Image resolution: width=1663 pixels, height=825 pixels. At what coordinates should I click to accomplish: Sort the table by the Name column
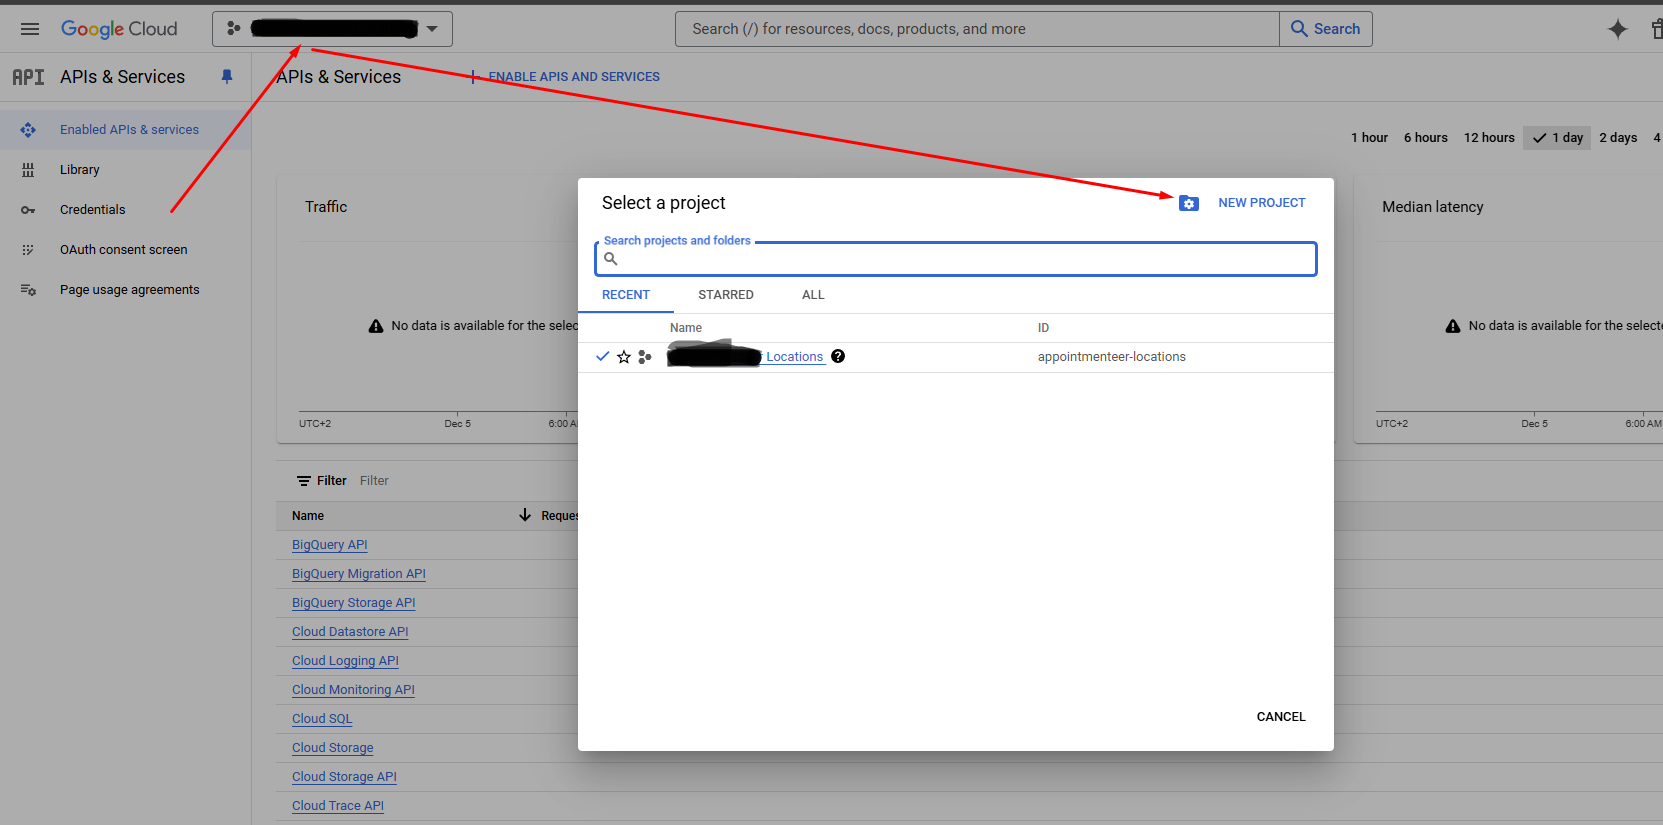(308, 516)
